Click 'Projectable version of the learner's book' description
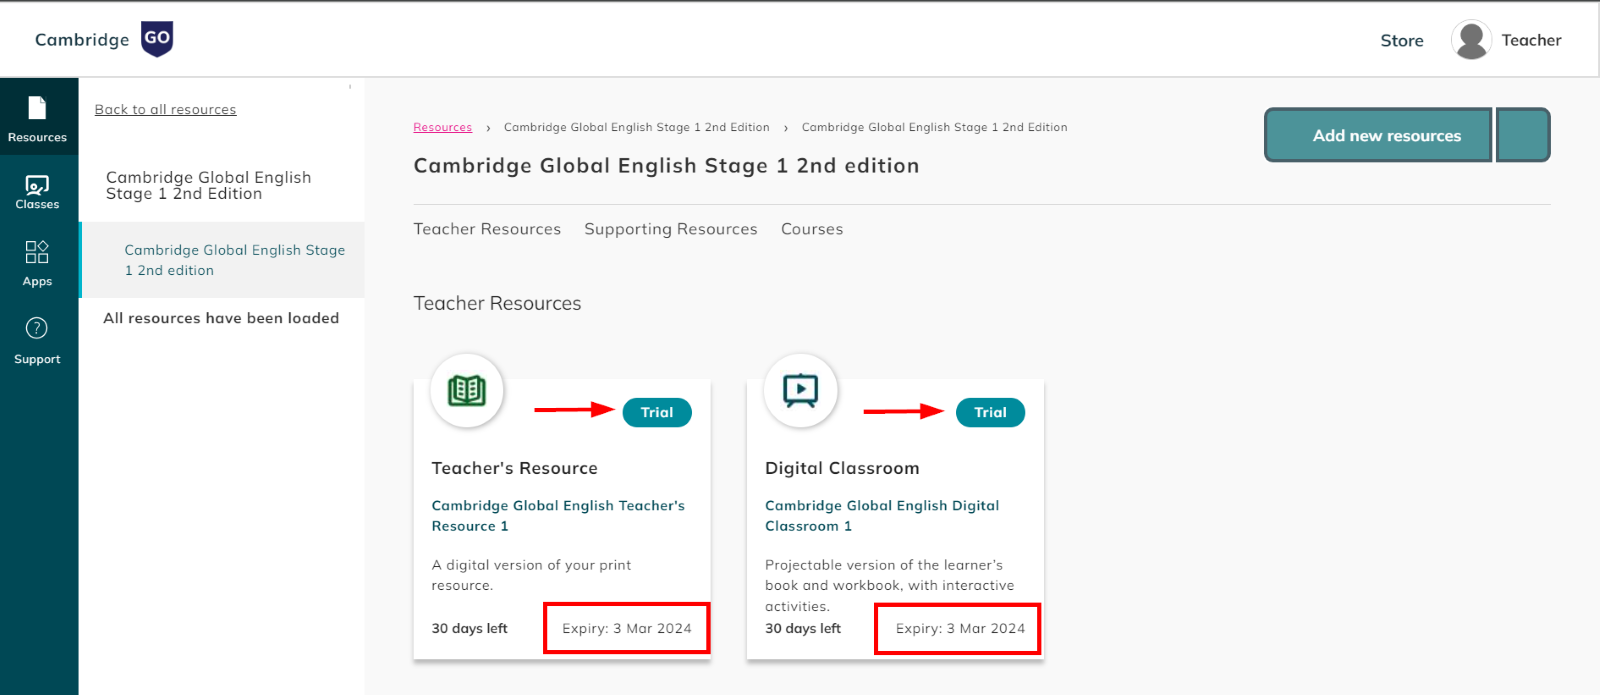 tap(889, 585)
